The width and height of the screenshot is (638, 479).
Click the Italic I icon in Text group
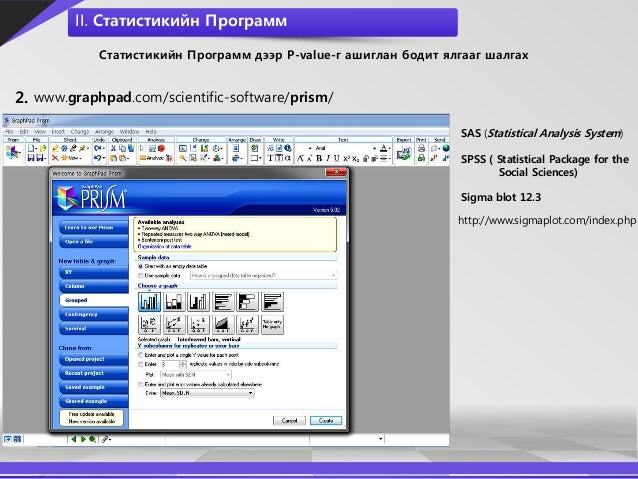pos(328,158)
